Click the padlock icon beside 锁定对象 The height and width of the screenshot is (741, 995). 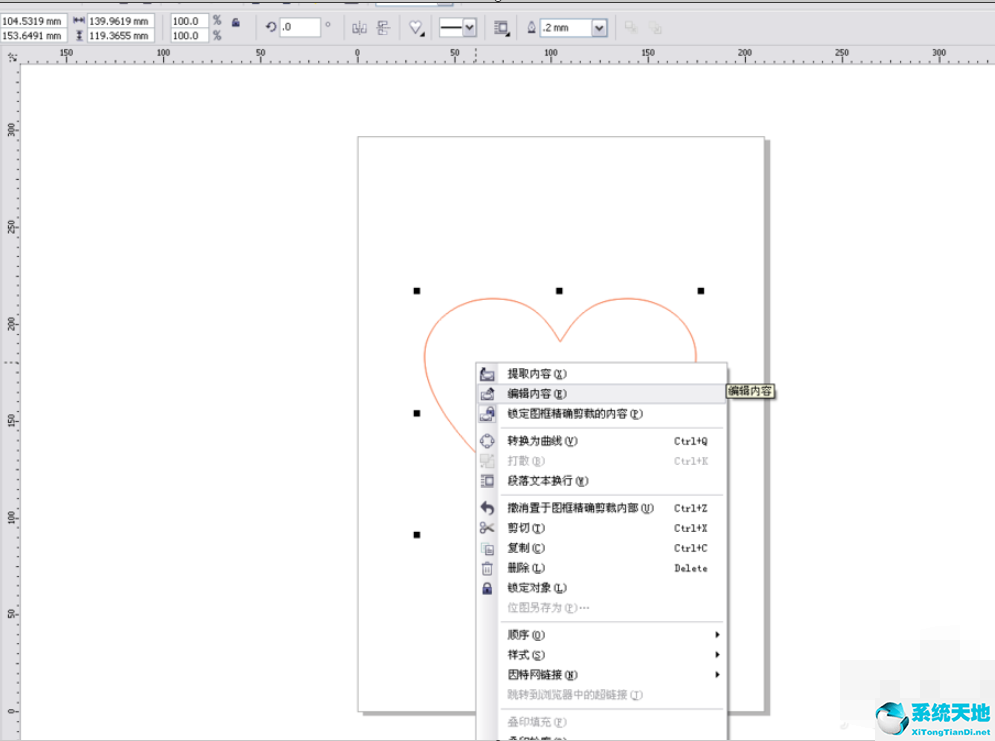pyautogui.click(x=486, y=588)
